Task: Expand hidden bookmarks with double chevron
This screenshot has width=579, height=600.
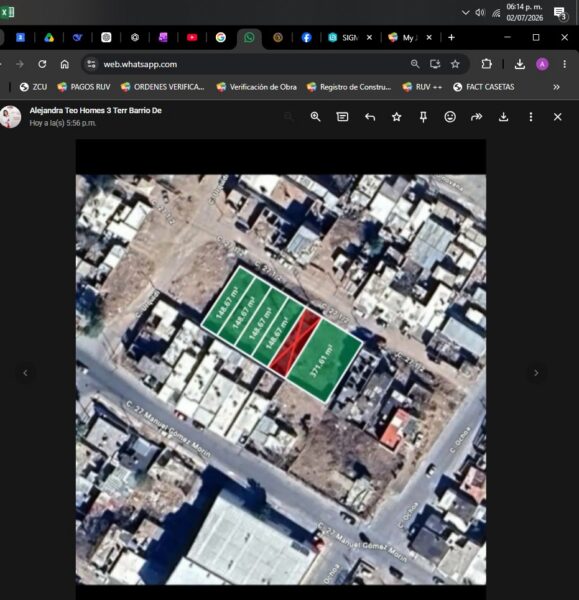Action: (x=556, y=87)
